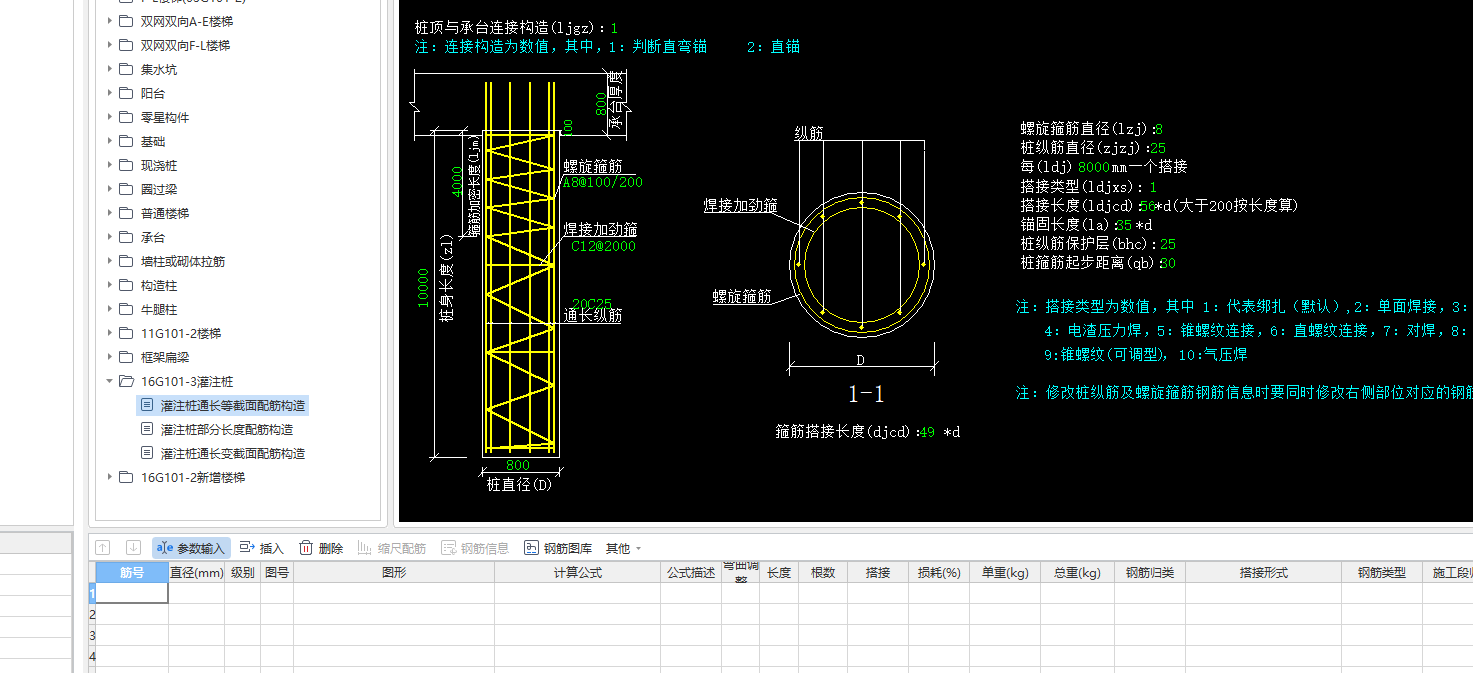Edit the 螺旋箍筋直径(lzj) value 8
This screenshot has width=1473, height=673.
1158,129
